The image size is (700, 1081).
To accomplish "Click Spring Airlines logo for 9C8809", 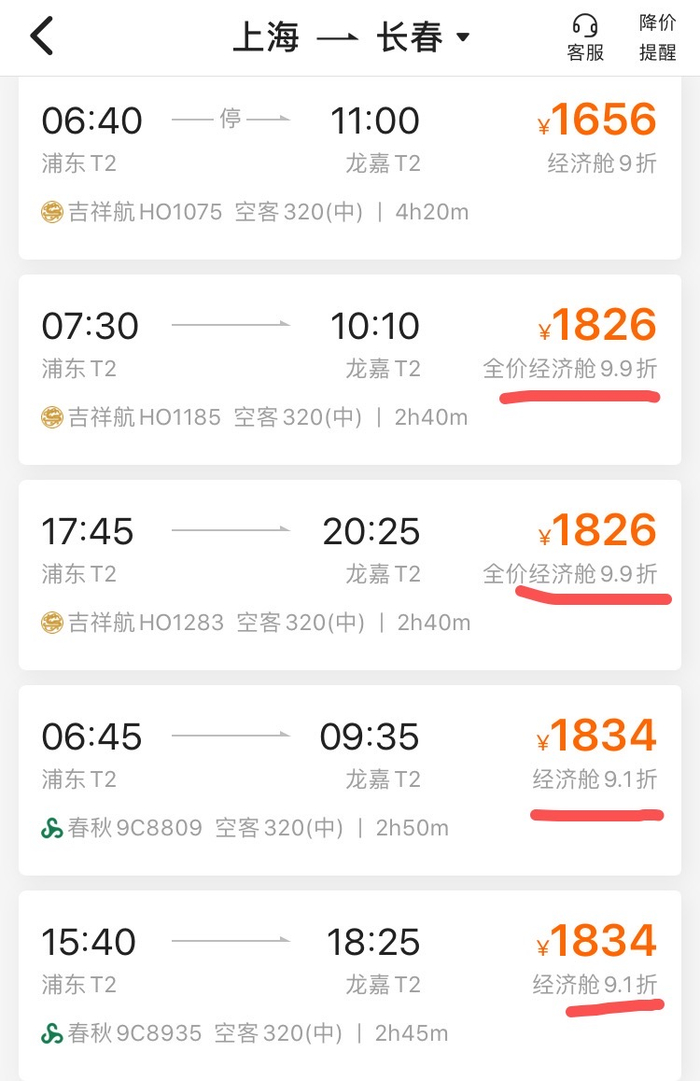I will [x=52, y=828].
